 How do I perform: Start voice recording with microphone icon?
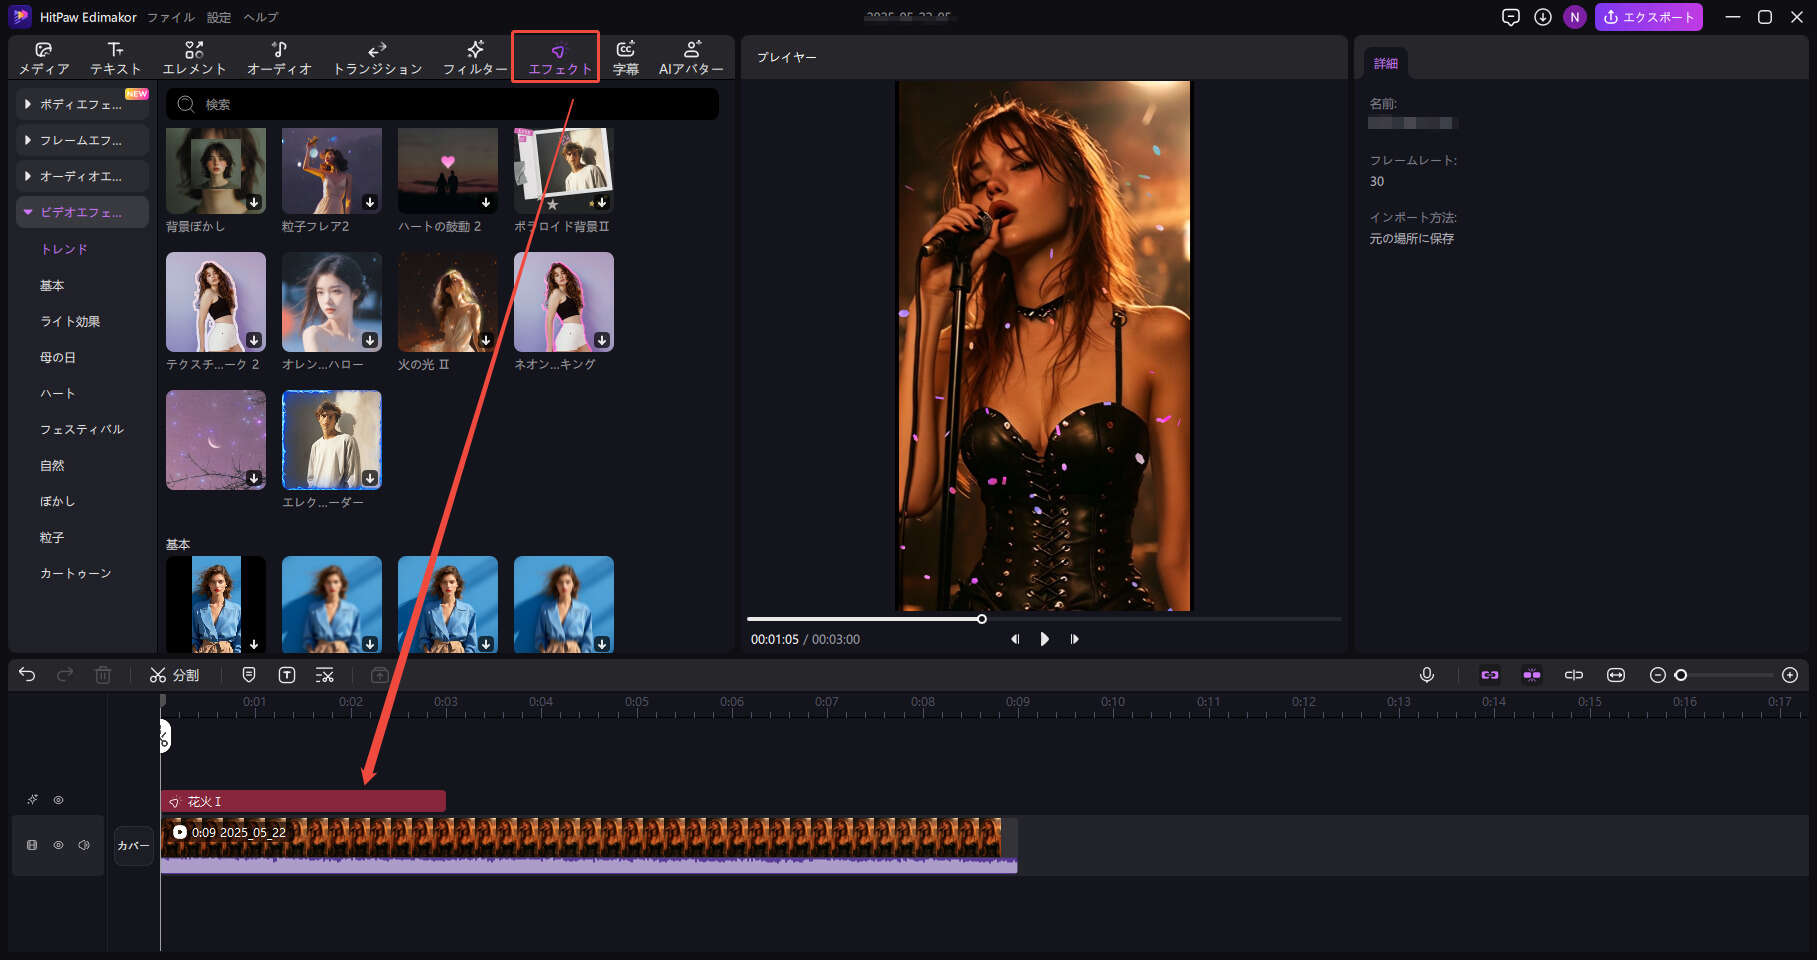click(x=1427, y=675)
